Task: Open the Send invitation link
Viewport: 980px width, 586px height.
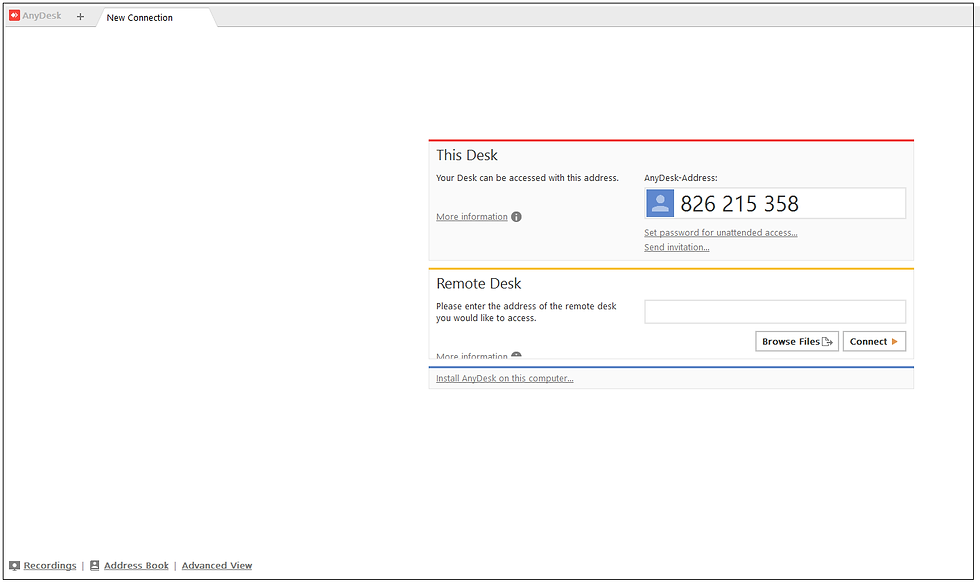Action: 677,247
